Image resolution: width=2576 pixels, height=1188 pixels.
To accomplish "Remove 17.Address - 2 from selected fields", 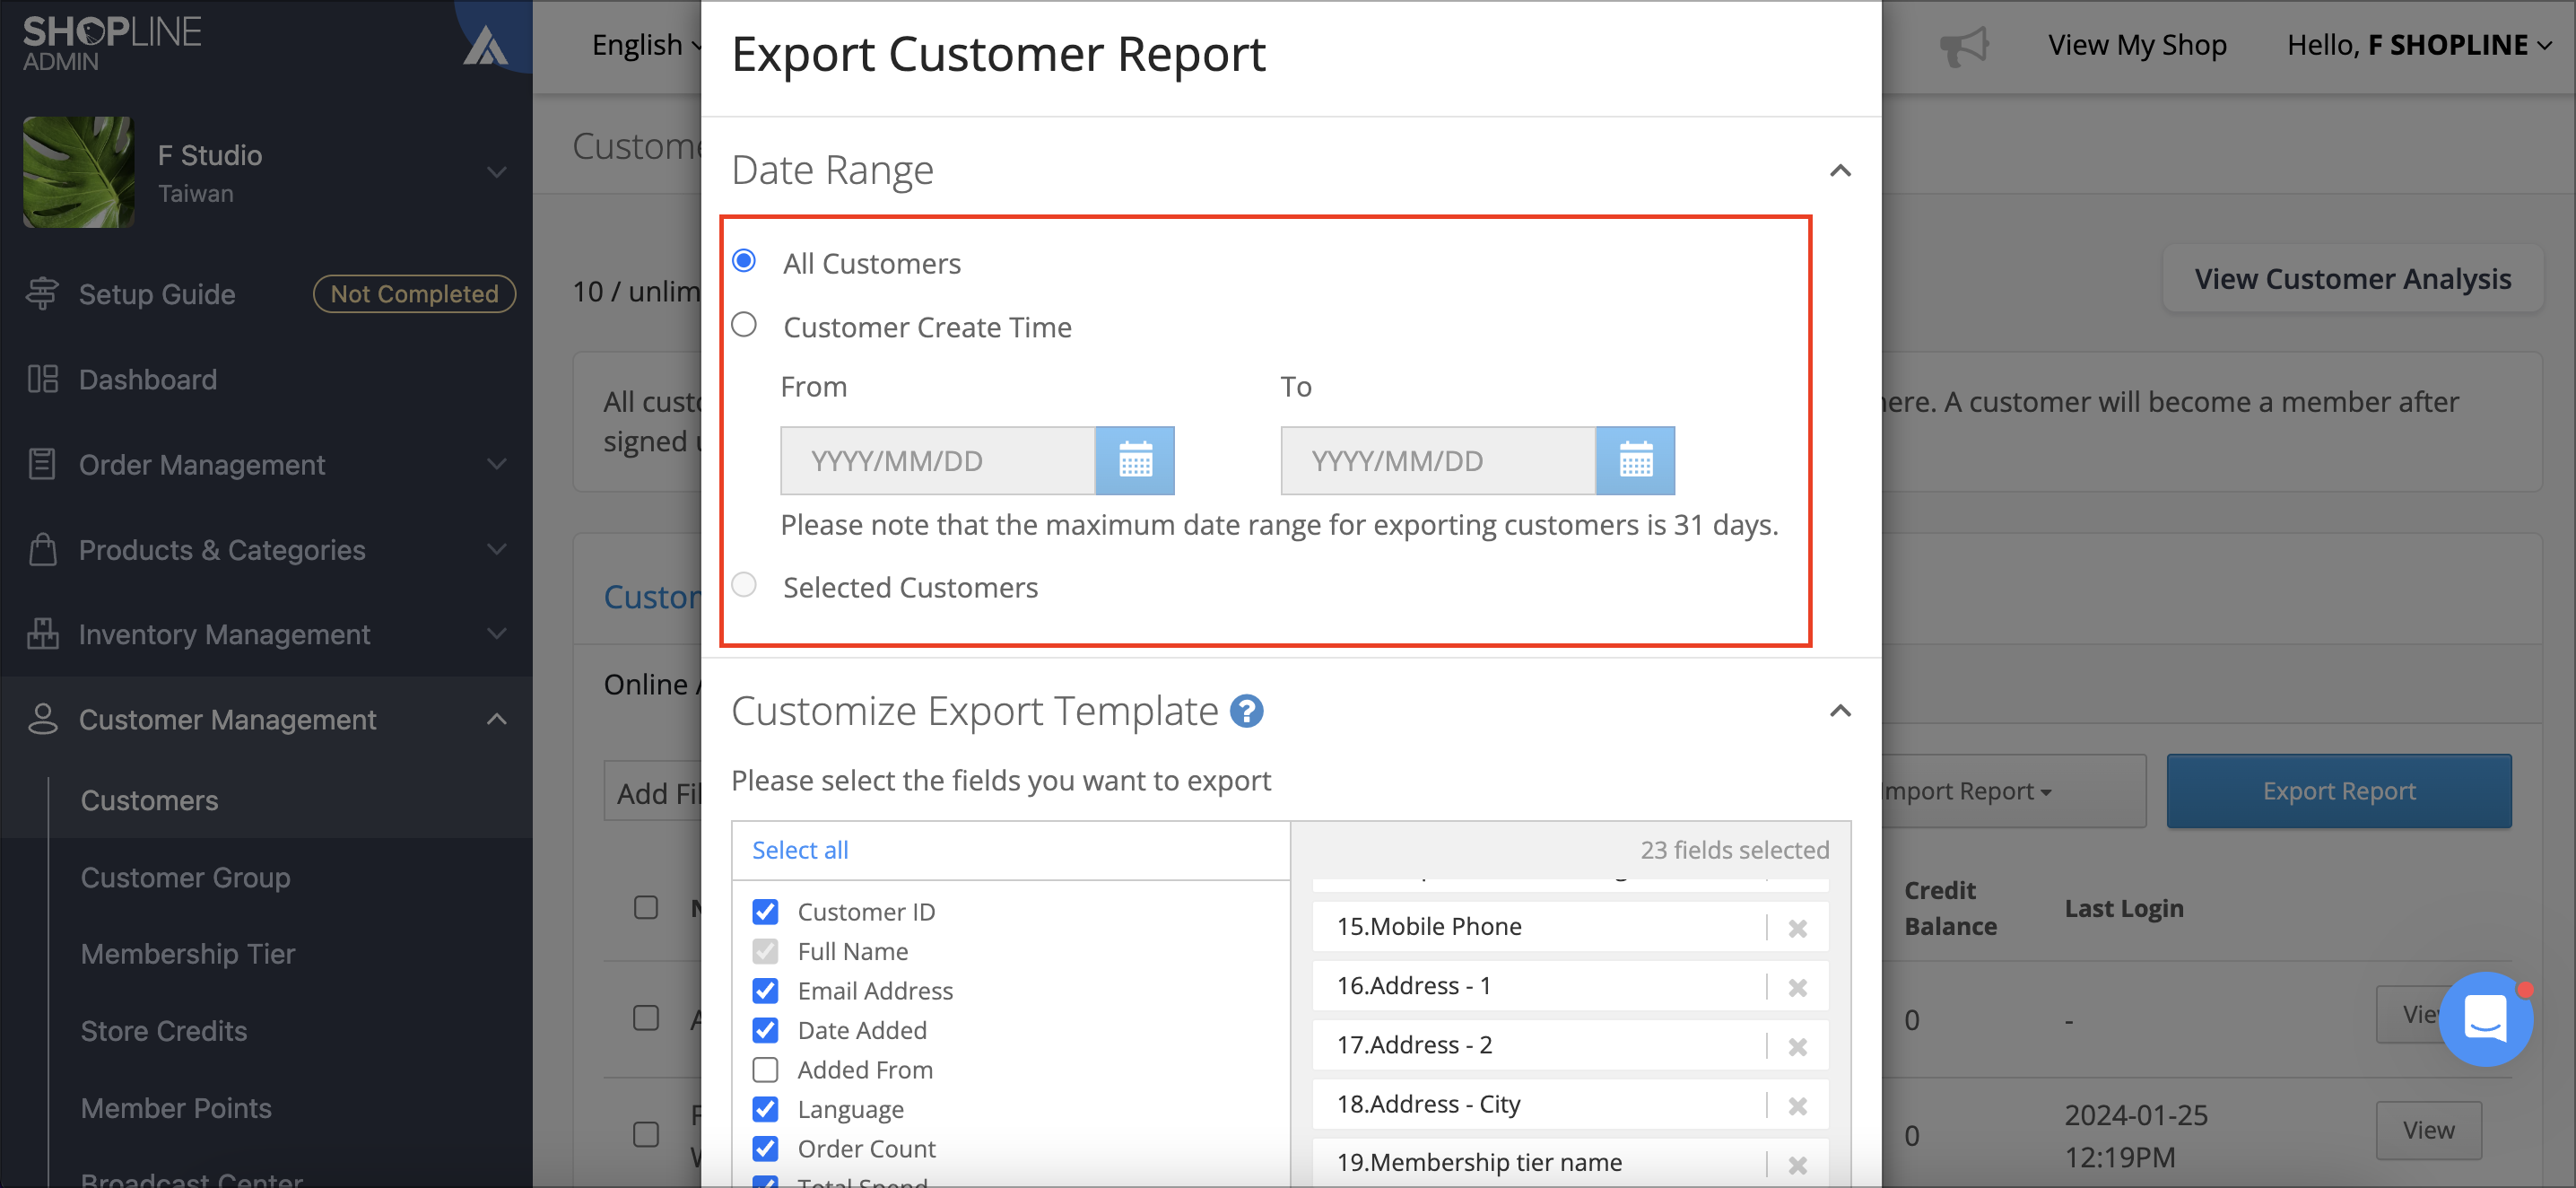I will [1797, 1046].
